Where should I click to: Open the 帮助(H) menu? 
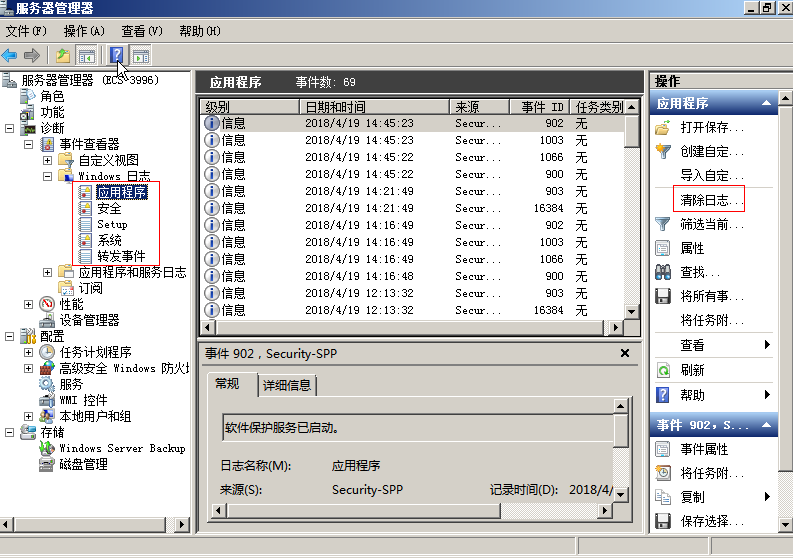pyautogui.click(x=200, y=31)
